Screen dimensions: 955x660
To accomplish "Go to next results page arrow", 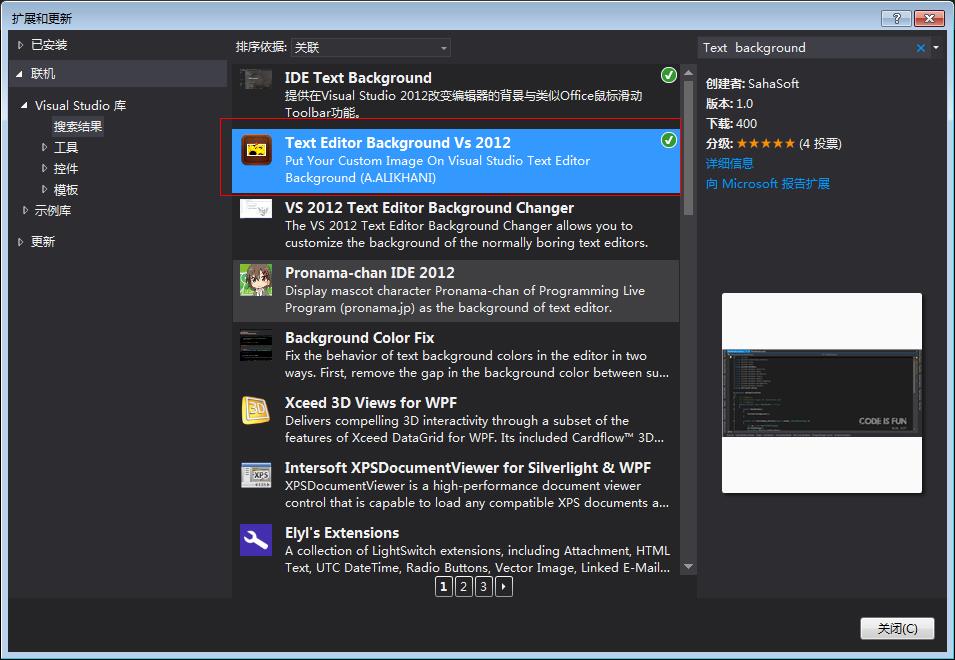I will coord(504,587).
